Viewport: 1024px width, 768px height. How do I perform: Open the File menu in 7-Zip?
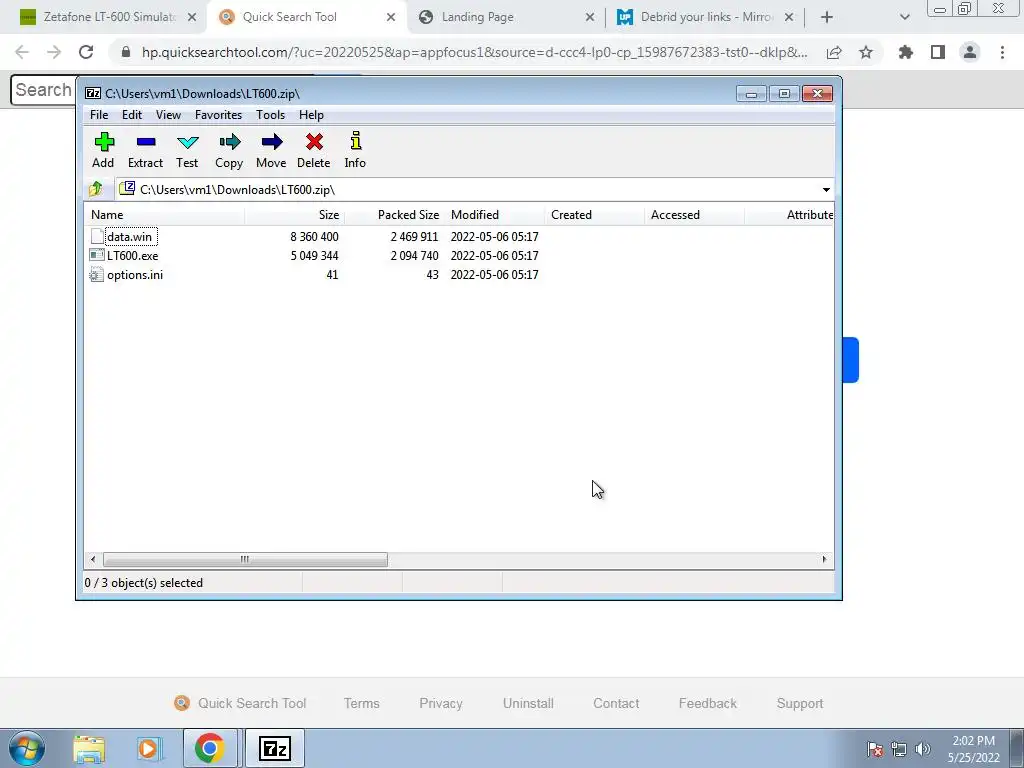click(x=99, y=115)
